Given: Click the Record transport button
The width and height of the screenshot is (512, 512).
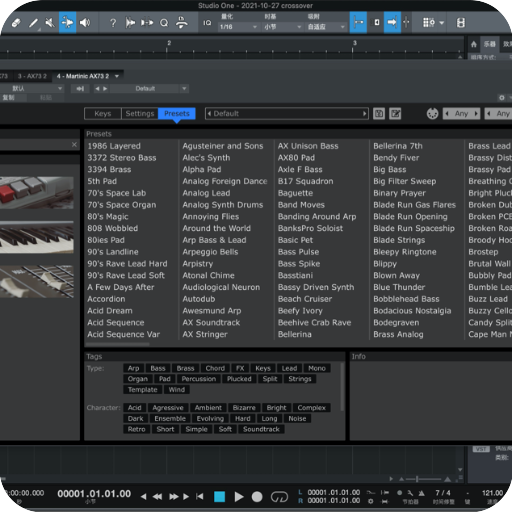Looking at the screenshot, I should tap(257, 497).
